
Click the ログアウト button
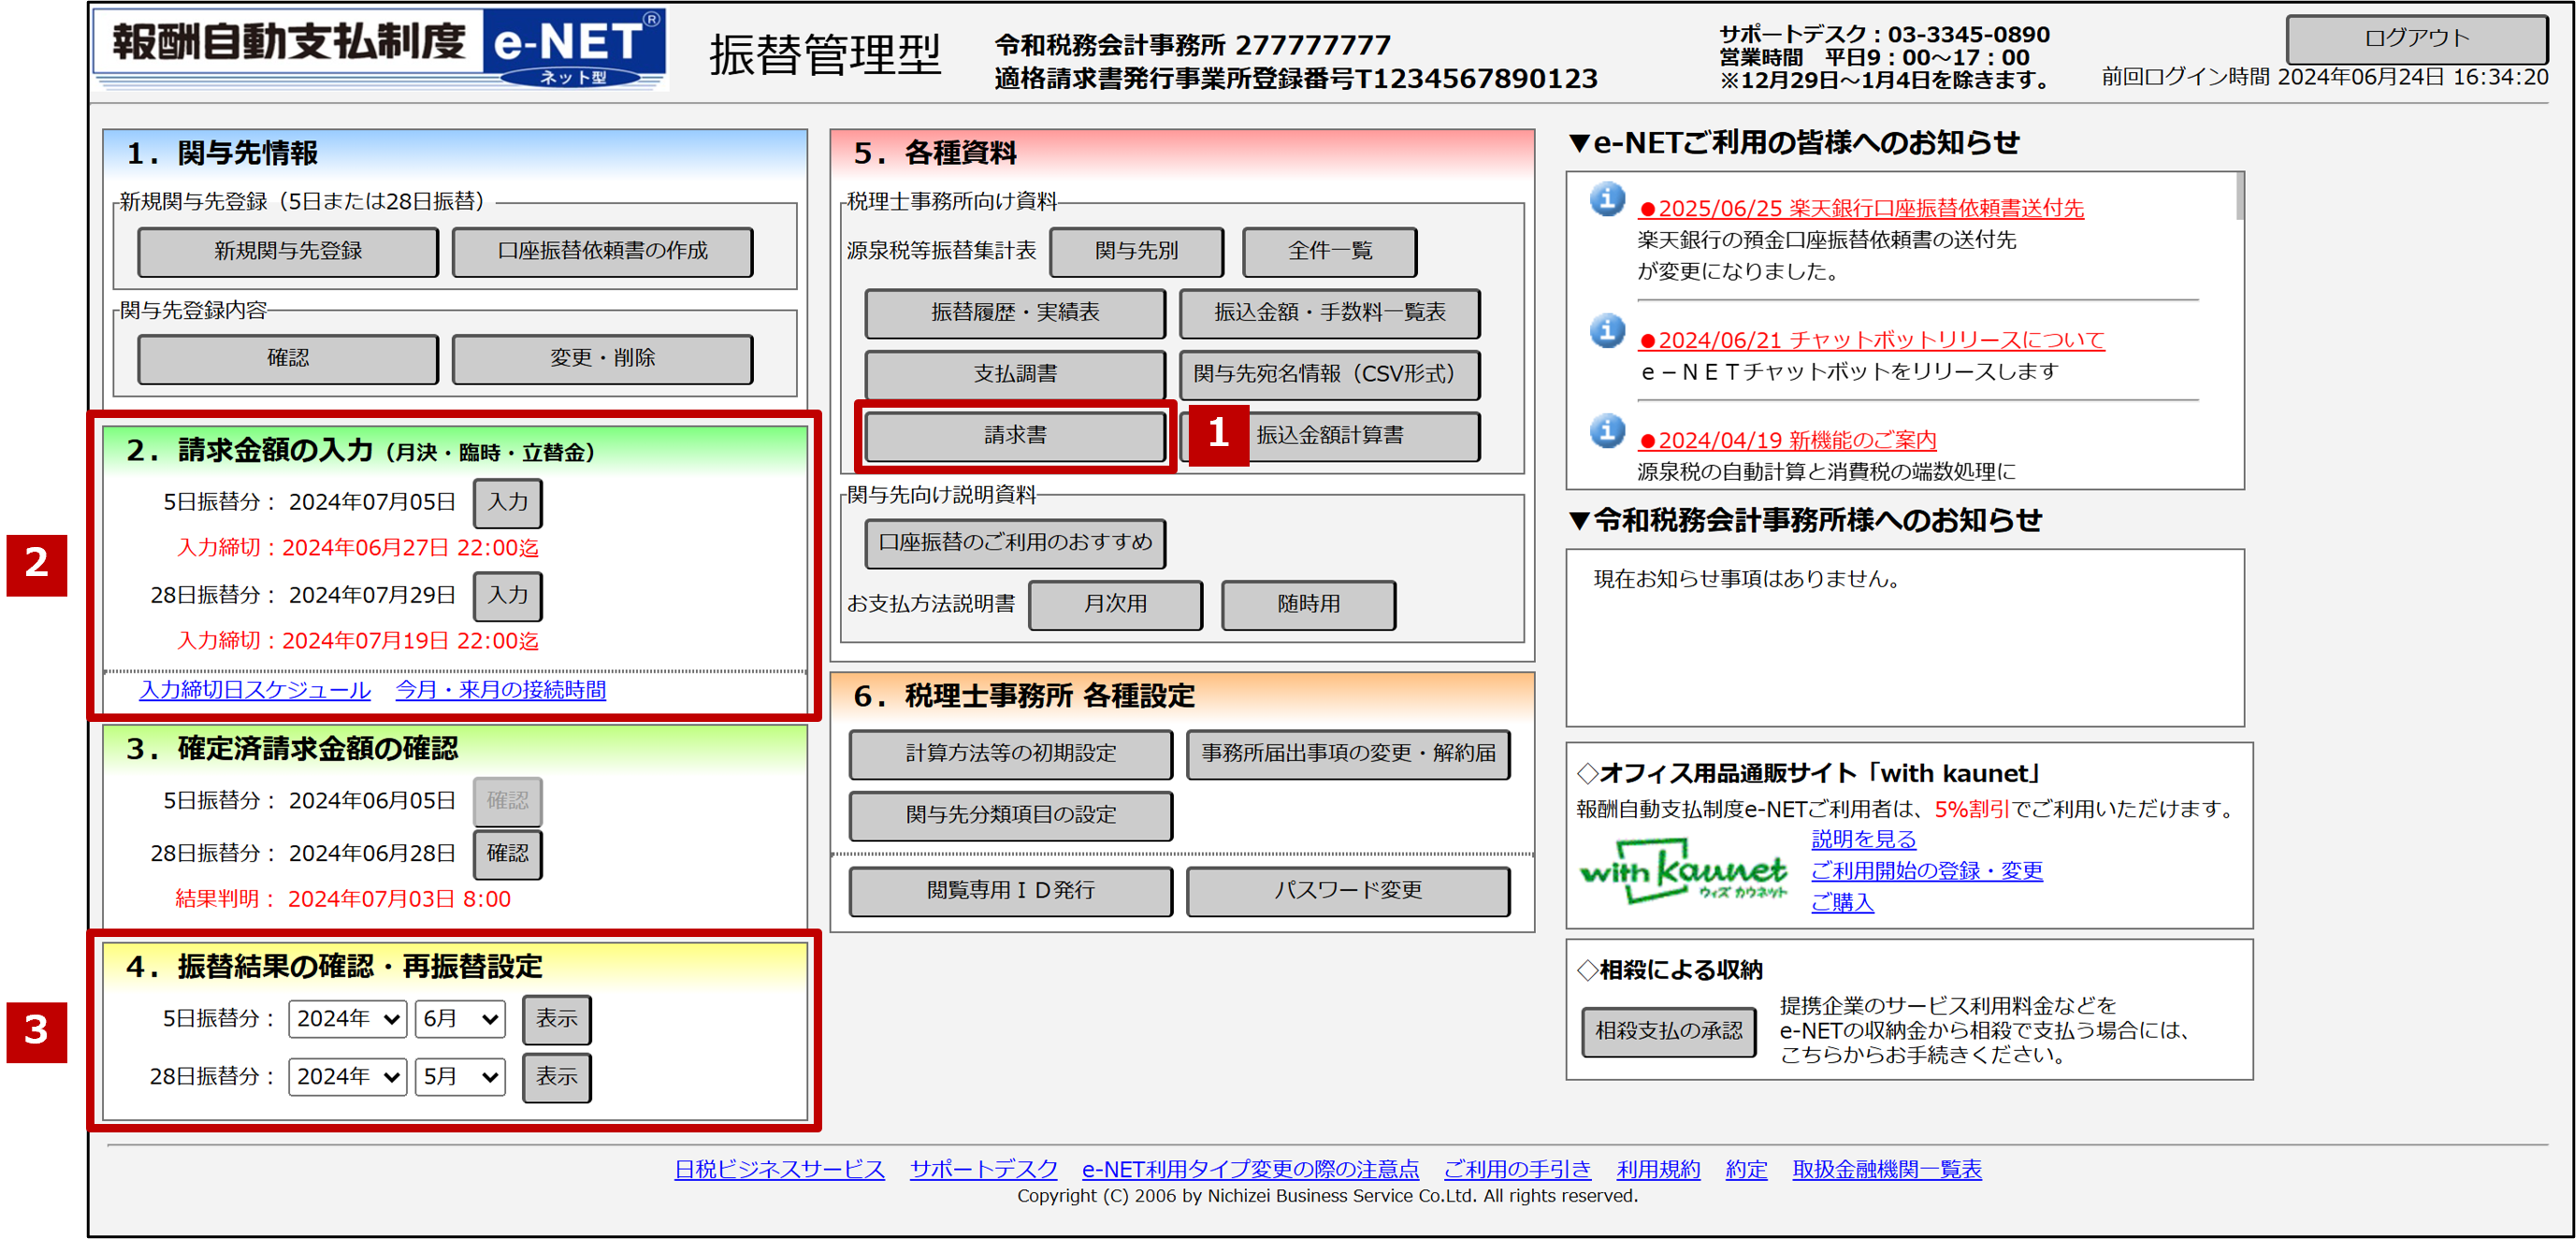2415,39
